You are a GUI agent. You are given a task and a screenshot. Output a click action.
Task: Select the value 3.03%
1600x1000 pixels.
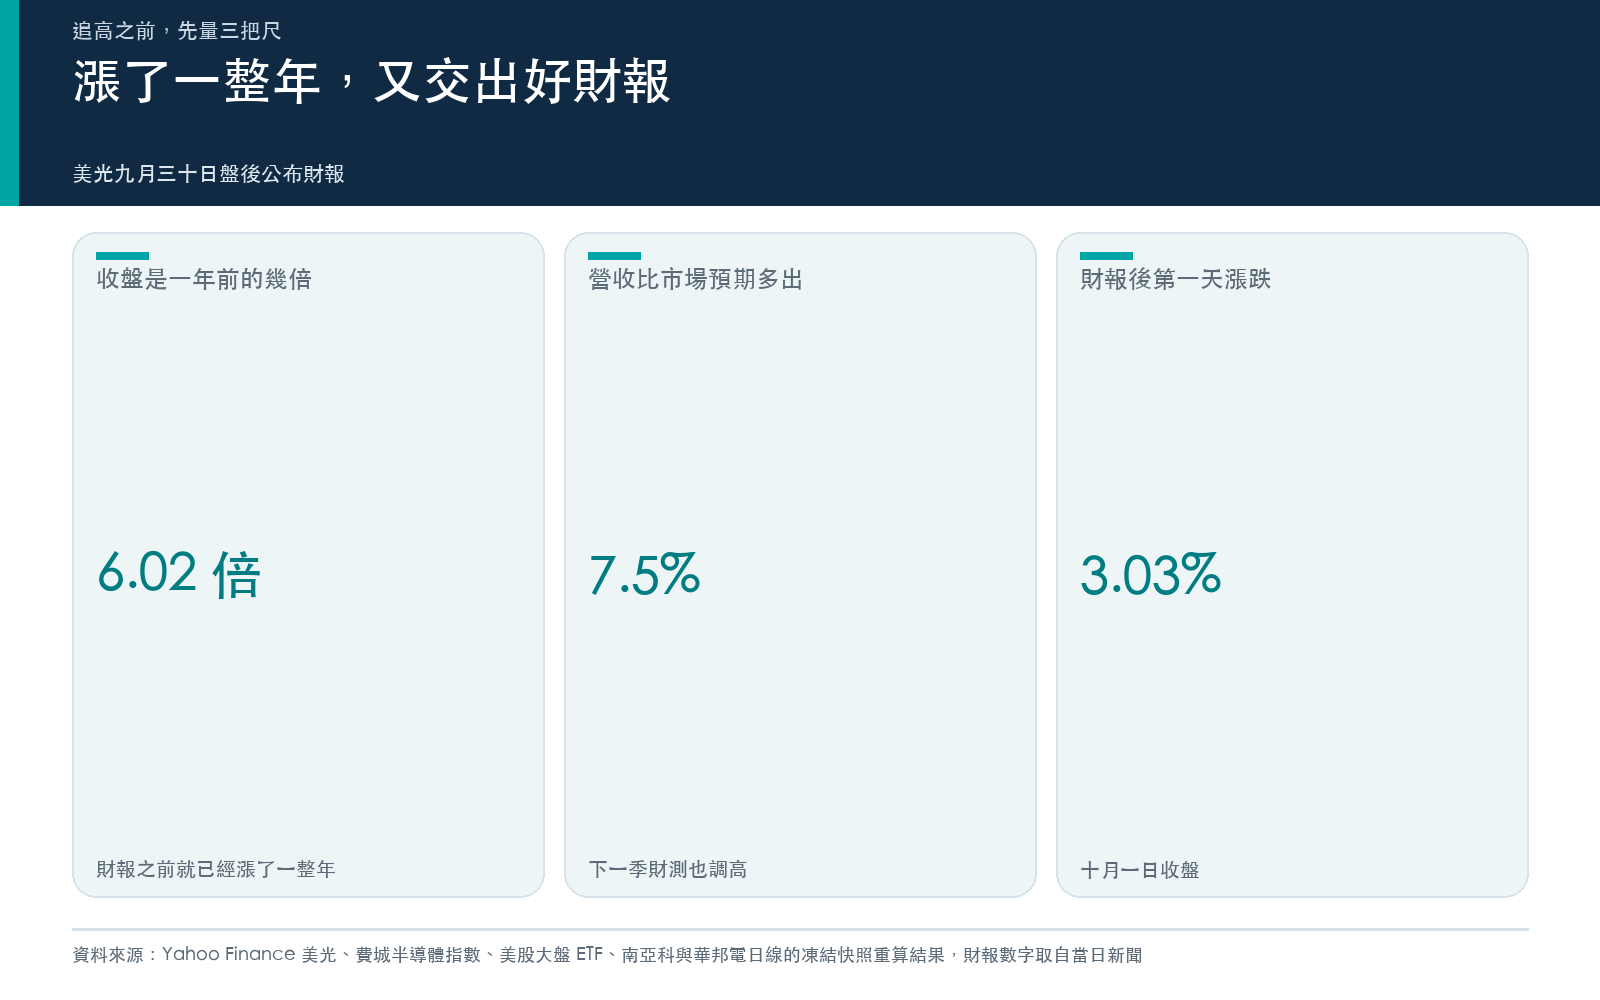1151,574
